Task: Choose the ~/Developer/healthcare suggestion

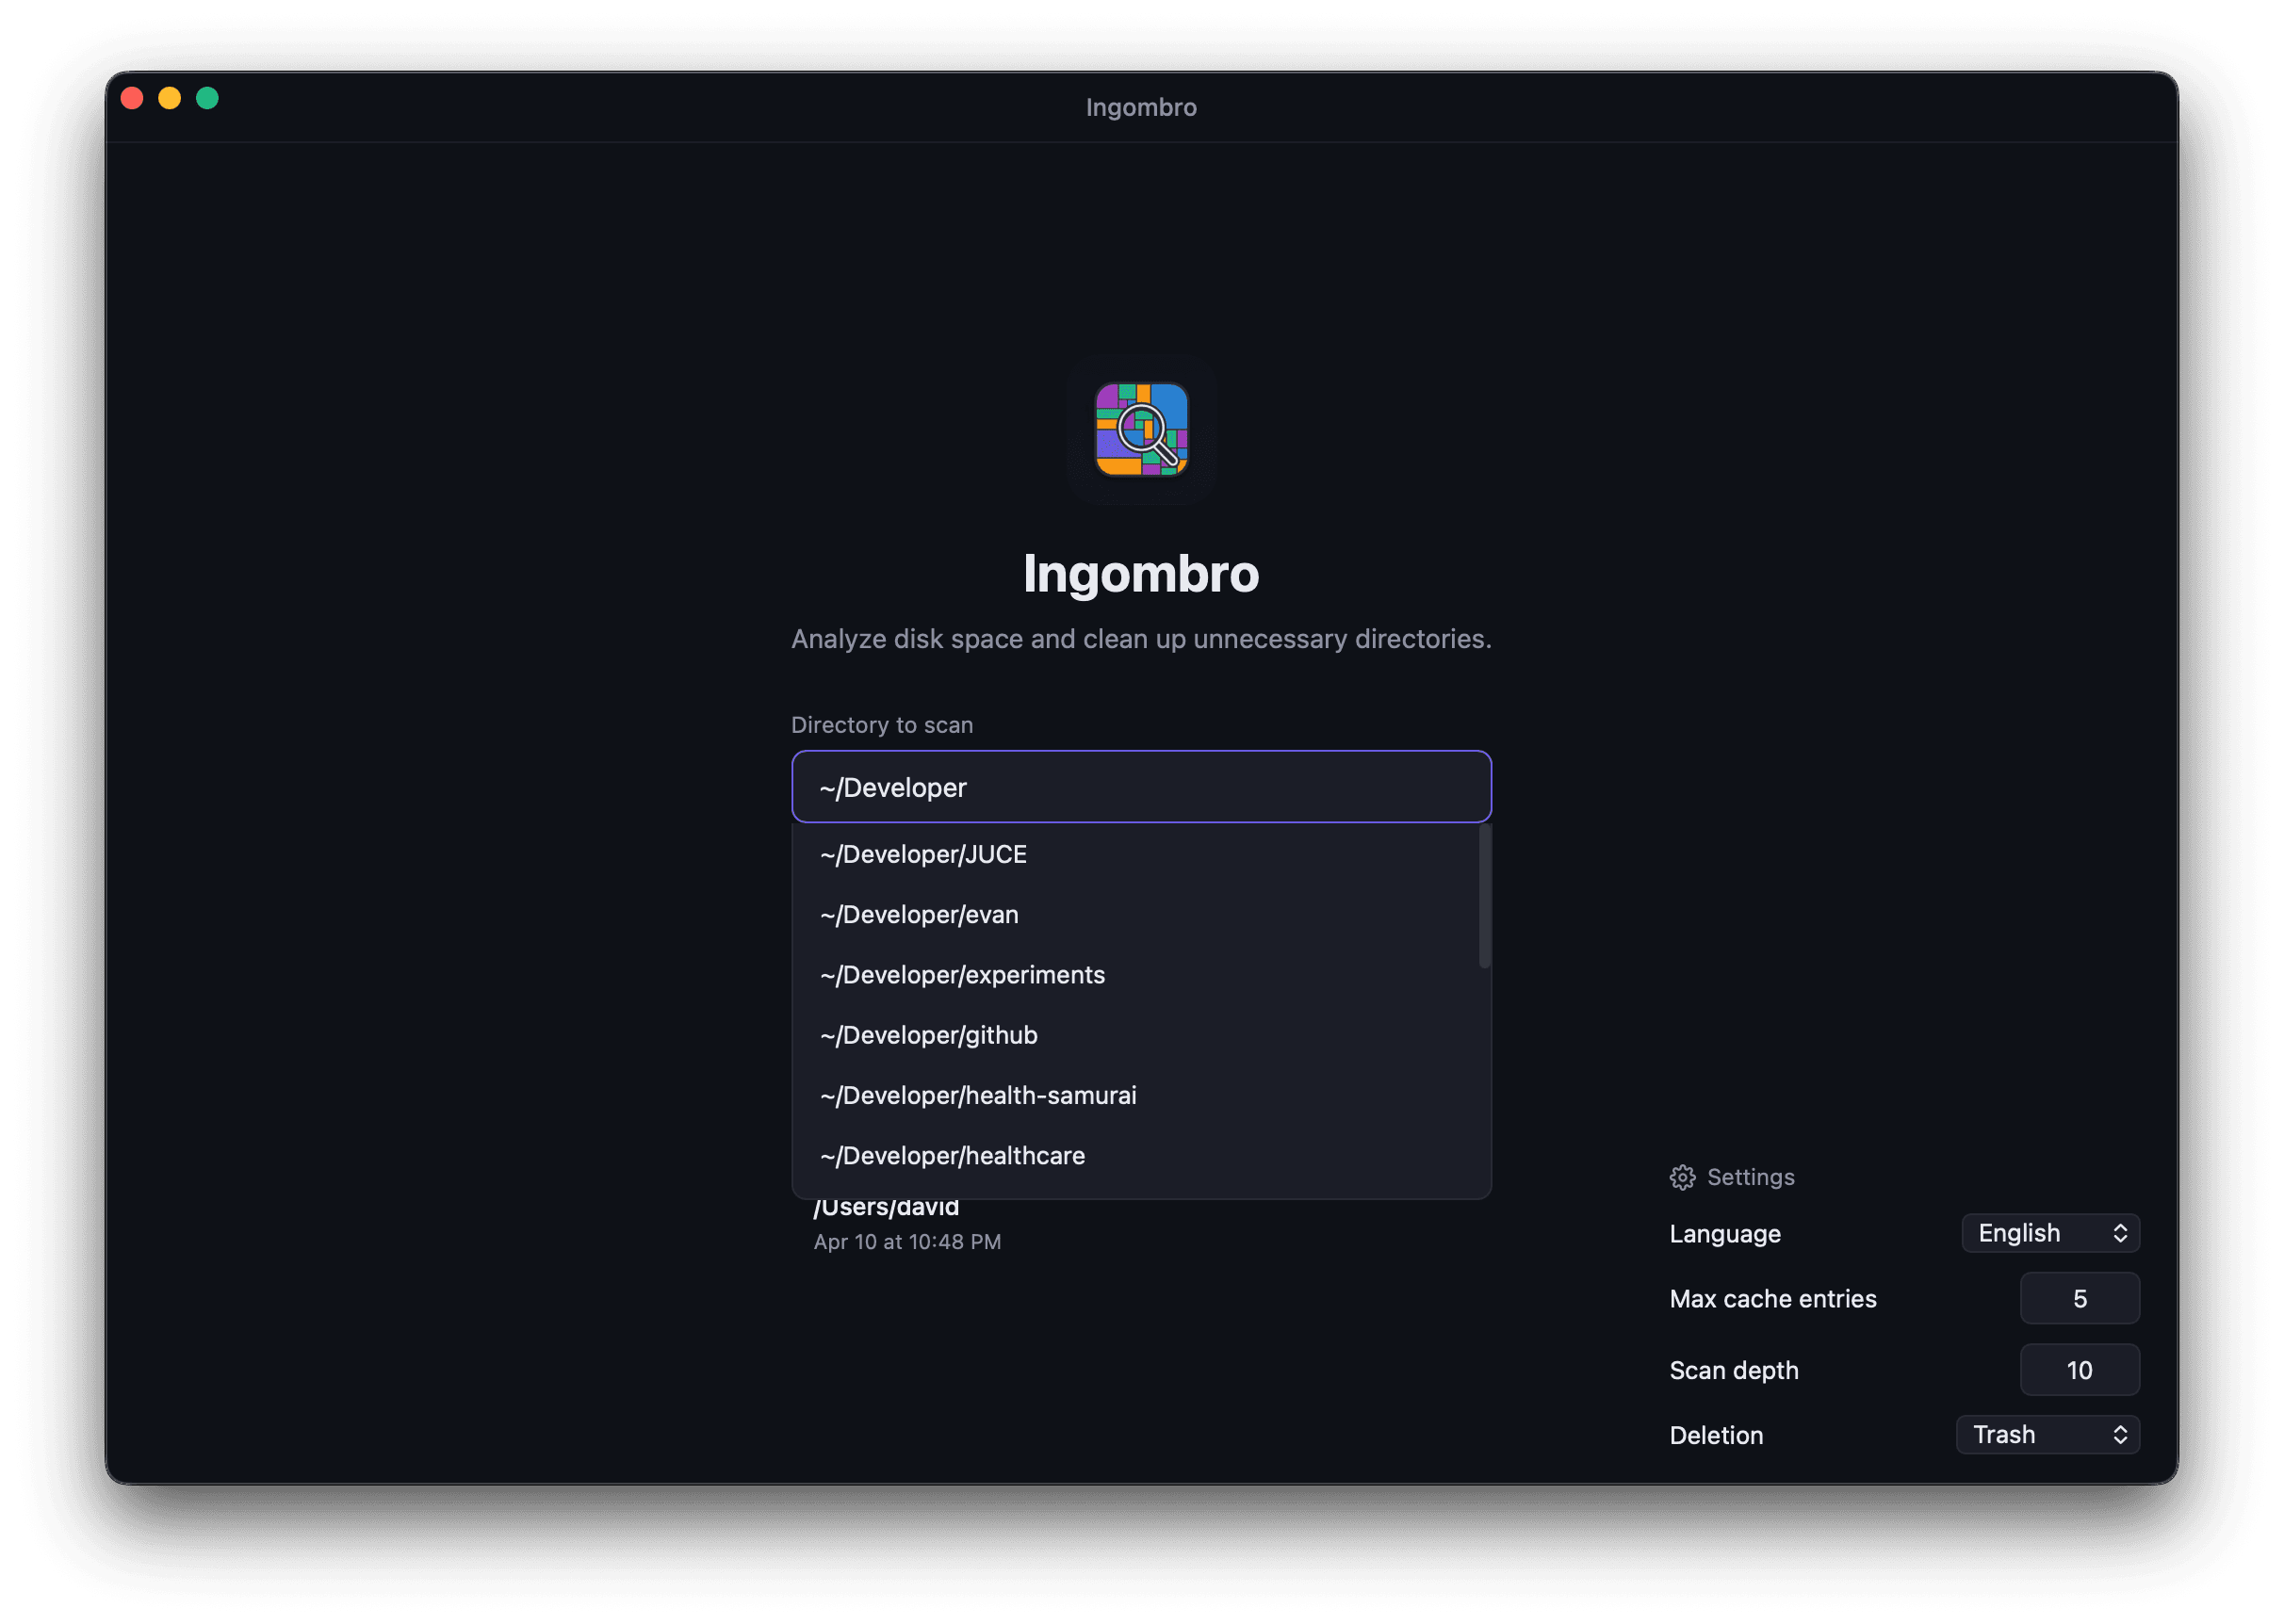Action: tap(952, 1156)
